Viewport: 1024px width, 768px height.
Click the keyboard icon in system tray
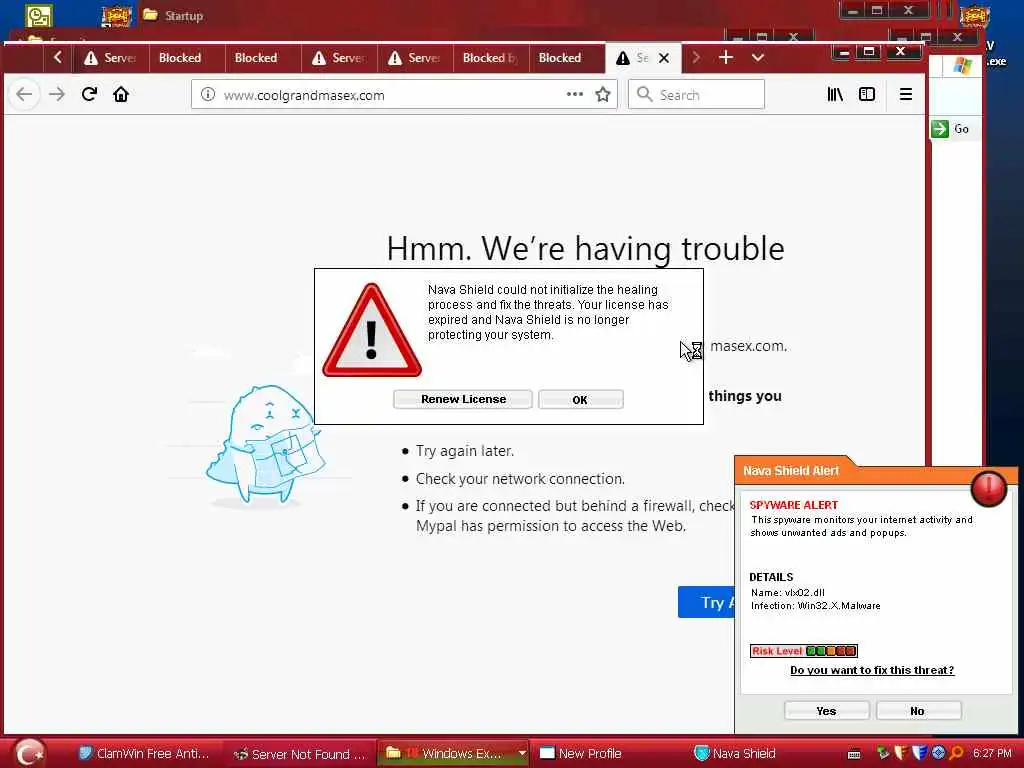pyautogui.click(x=854, y=754)
